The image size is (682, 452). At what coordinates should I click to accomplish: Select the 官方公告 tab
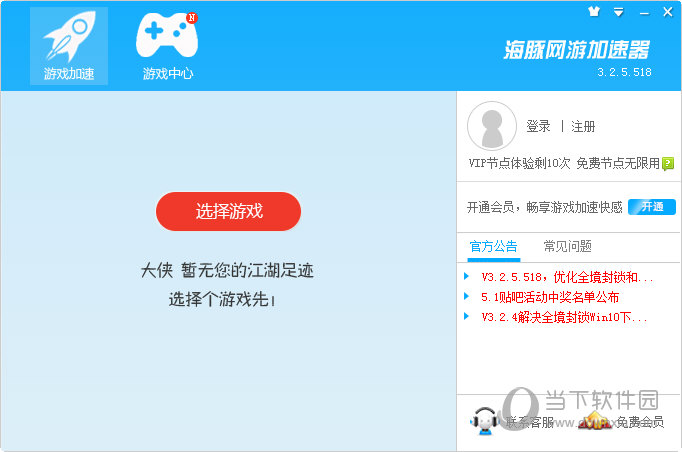494,247
